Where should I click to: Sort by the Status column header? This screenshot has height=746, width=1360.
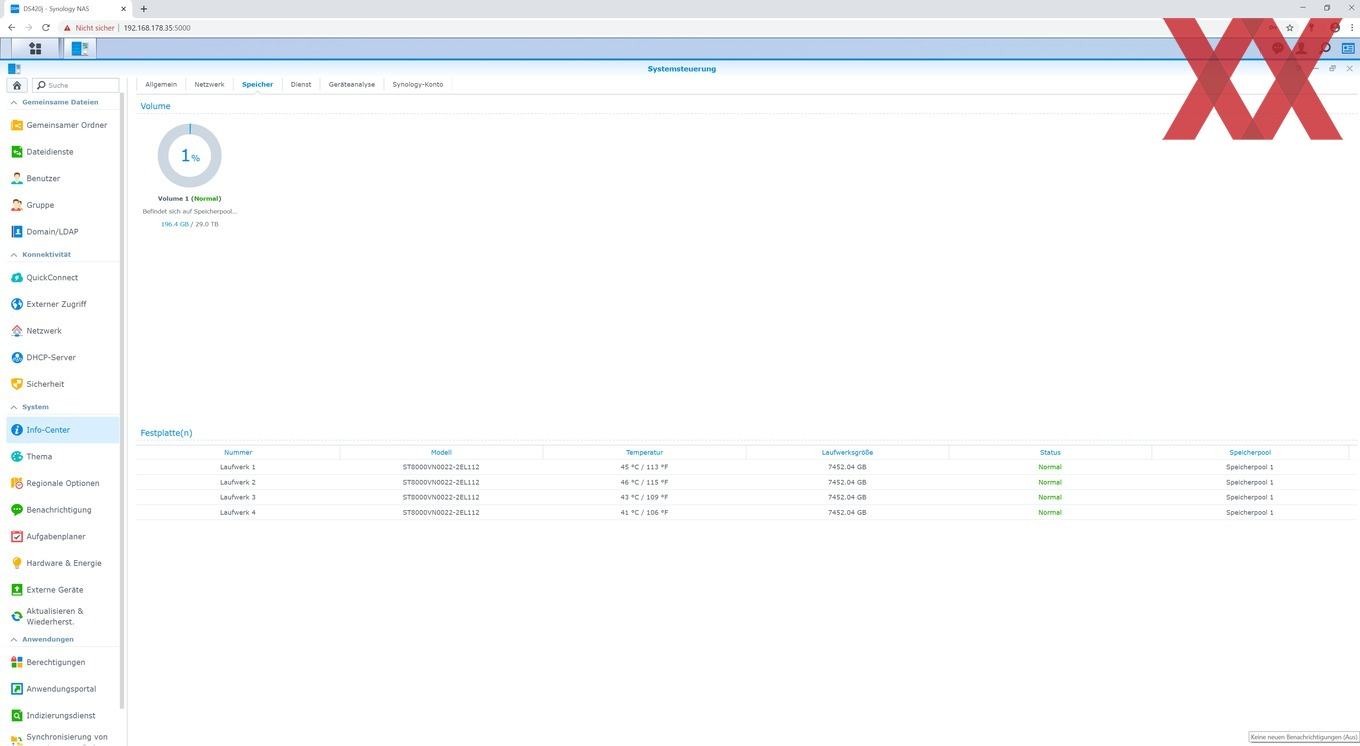click(x=1050, y=452)
